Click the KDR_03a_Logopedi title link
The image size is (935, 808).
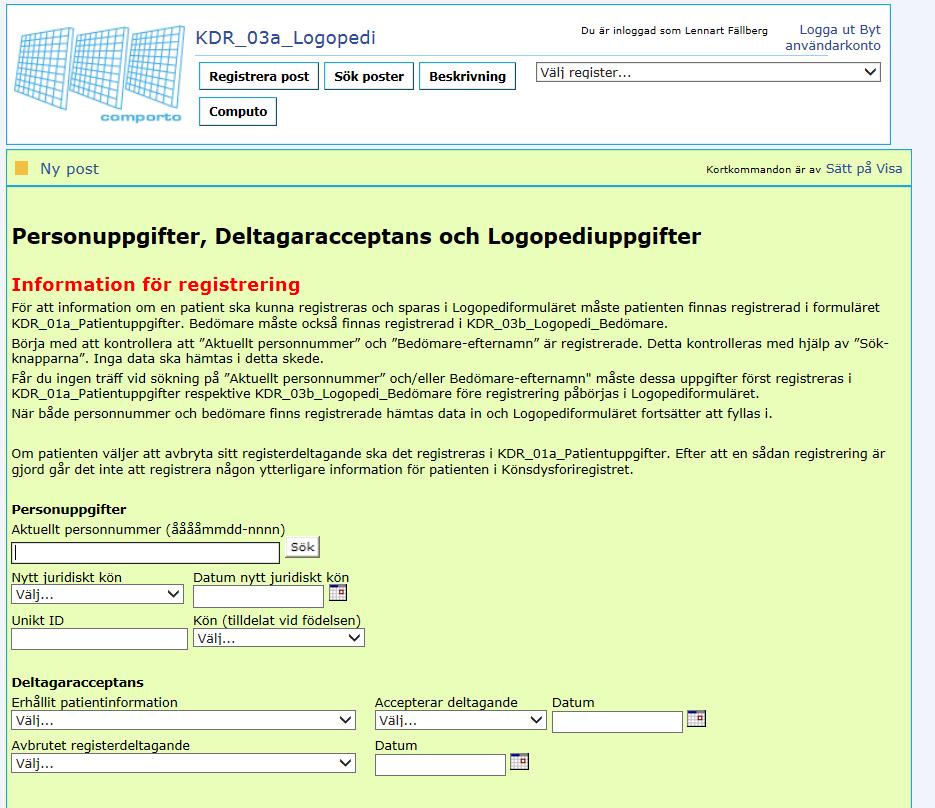286,38
